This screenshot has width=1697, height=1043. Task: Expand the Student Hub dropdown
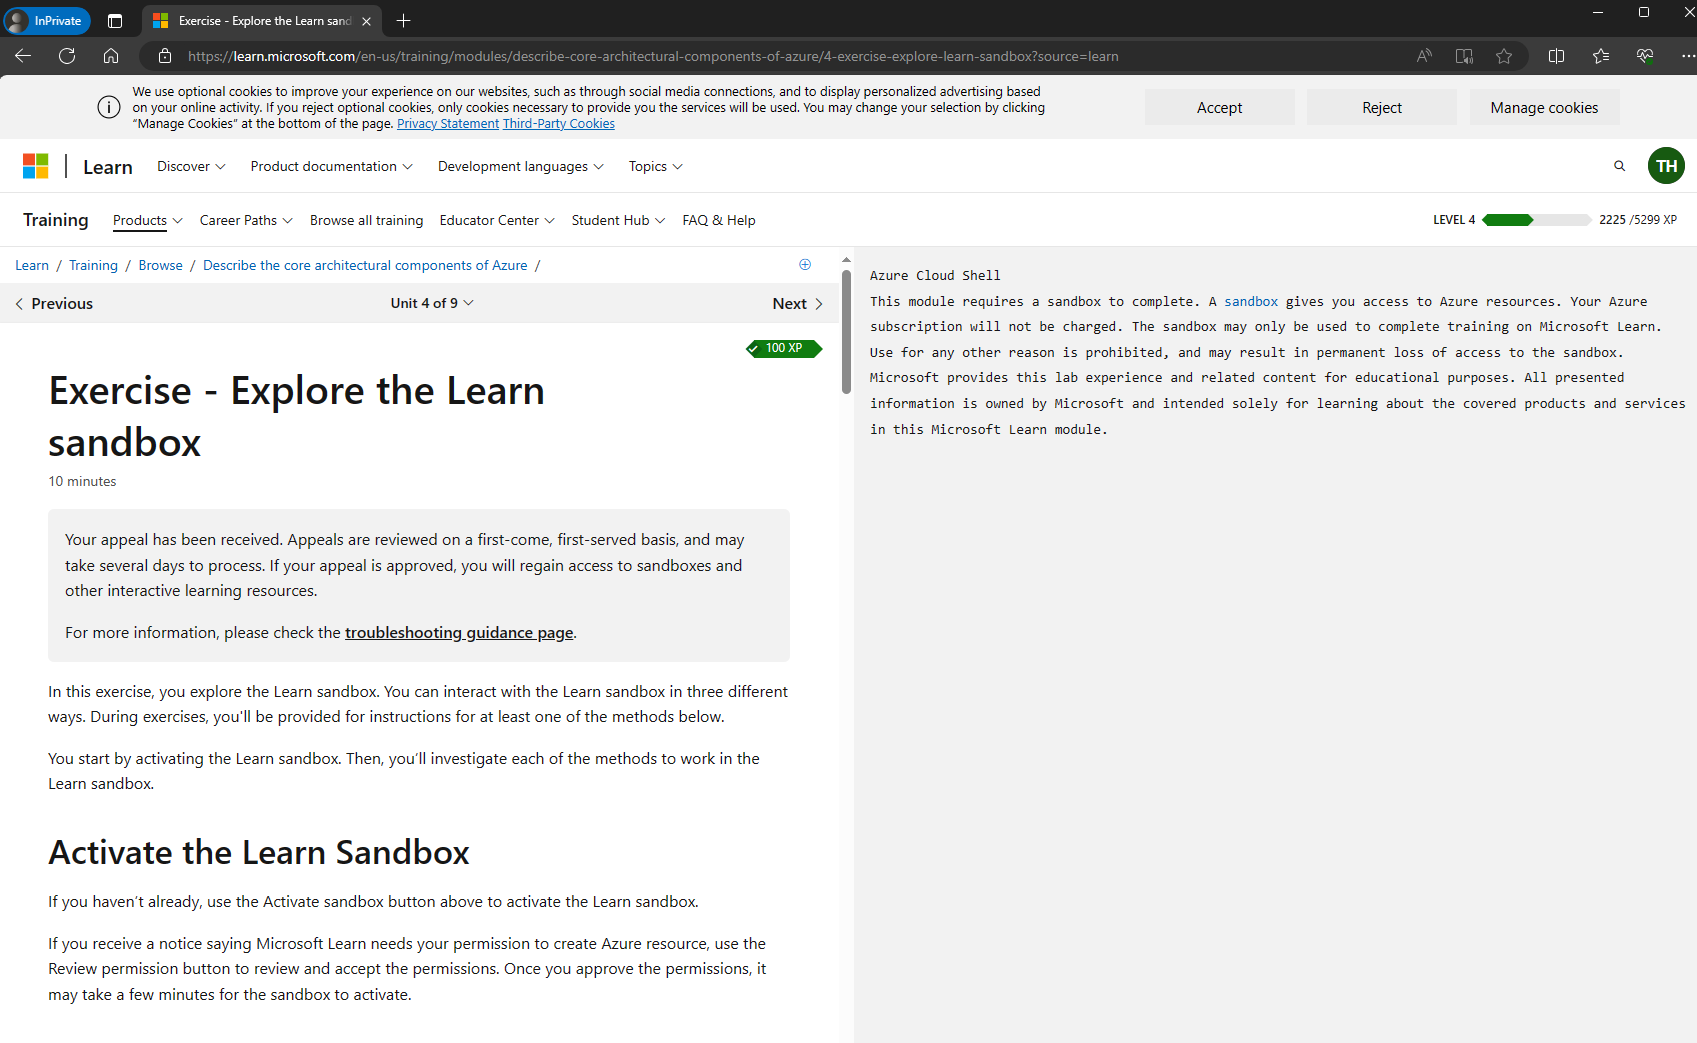pyautogui.click(x=618, y=220)
